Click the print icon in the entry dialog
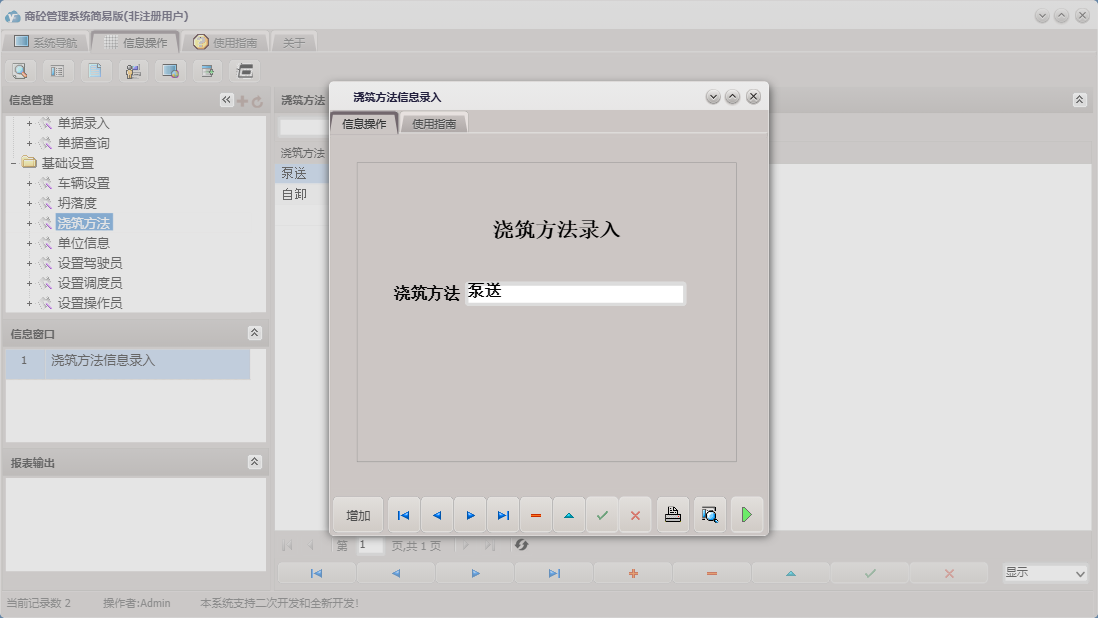1098x618 pixels. (x=672, y=514)
